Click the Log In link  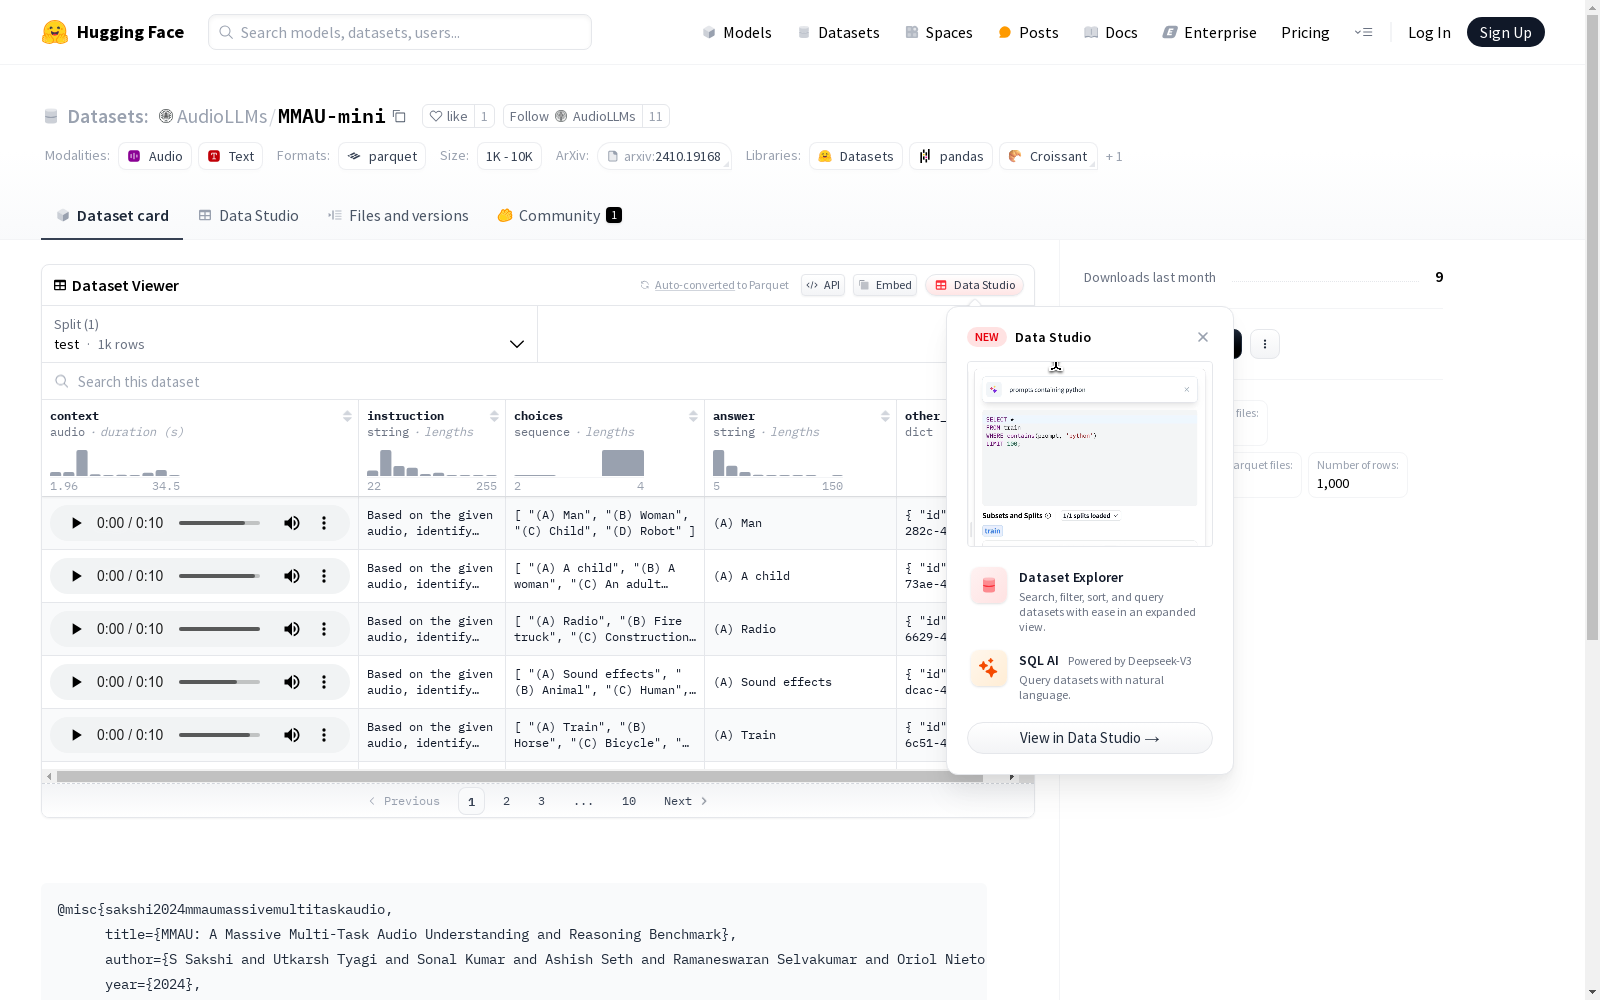click(x=1429, y=32)
